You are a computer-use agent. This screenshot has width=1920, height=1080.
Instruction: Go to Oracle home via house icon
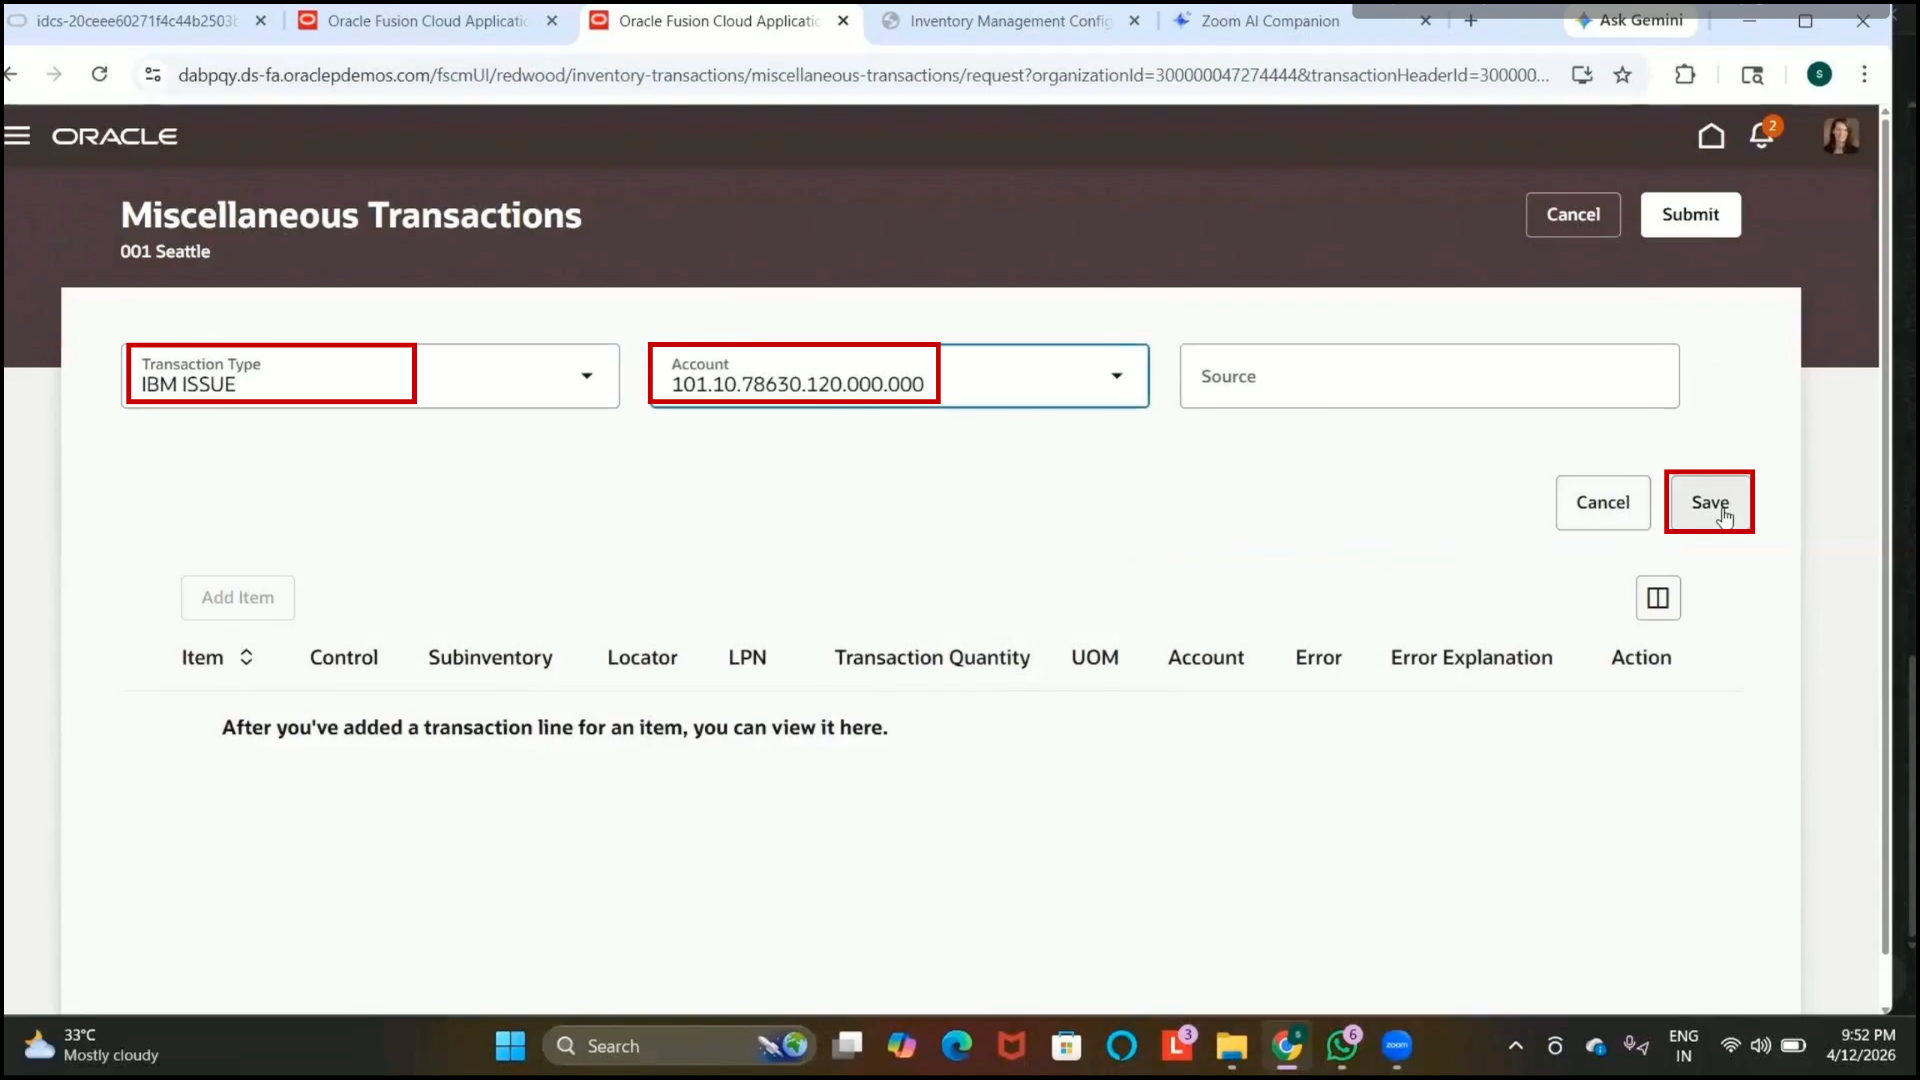(1711, 136)
